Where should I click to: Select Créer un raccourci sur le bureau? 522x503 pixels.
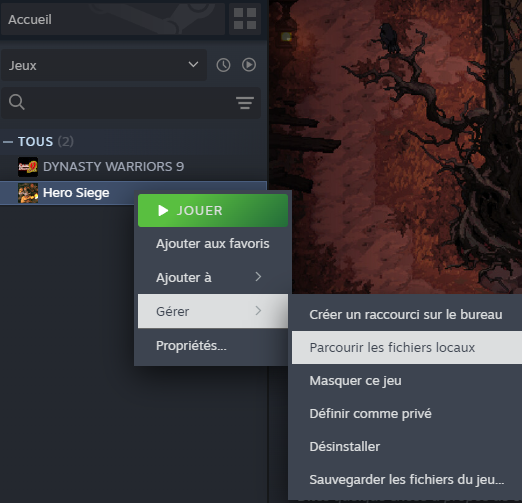point(407,314)
